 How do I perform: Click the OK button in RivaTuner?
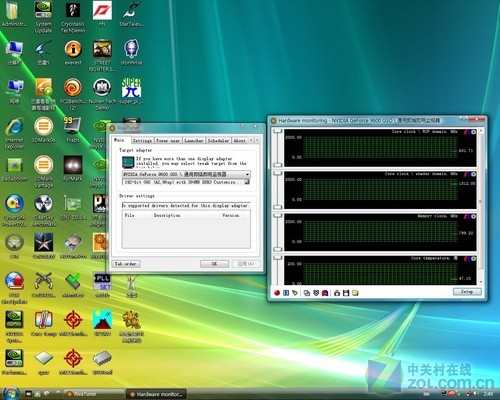[214, 264]
